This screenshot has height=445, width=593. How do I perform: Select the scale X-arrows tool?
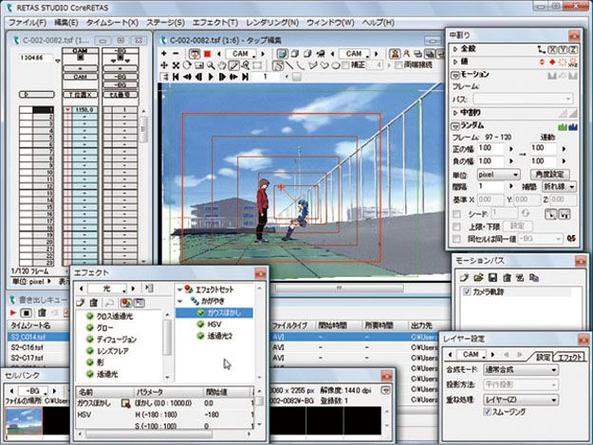pos(175,65)
